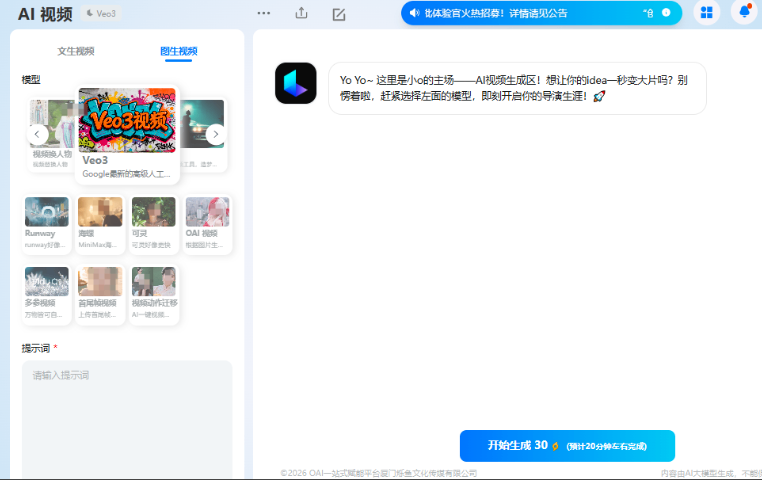Image resolution: width=762 pixels, height=480 pixels.
Task: Click the AI 视频 page title
Action: click(x=45, y=14)
